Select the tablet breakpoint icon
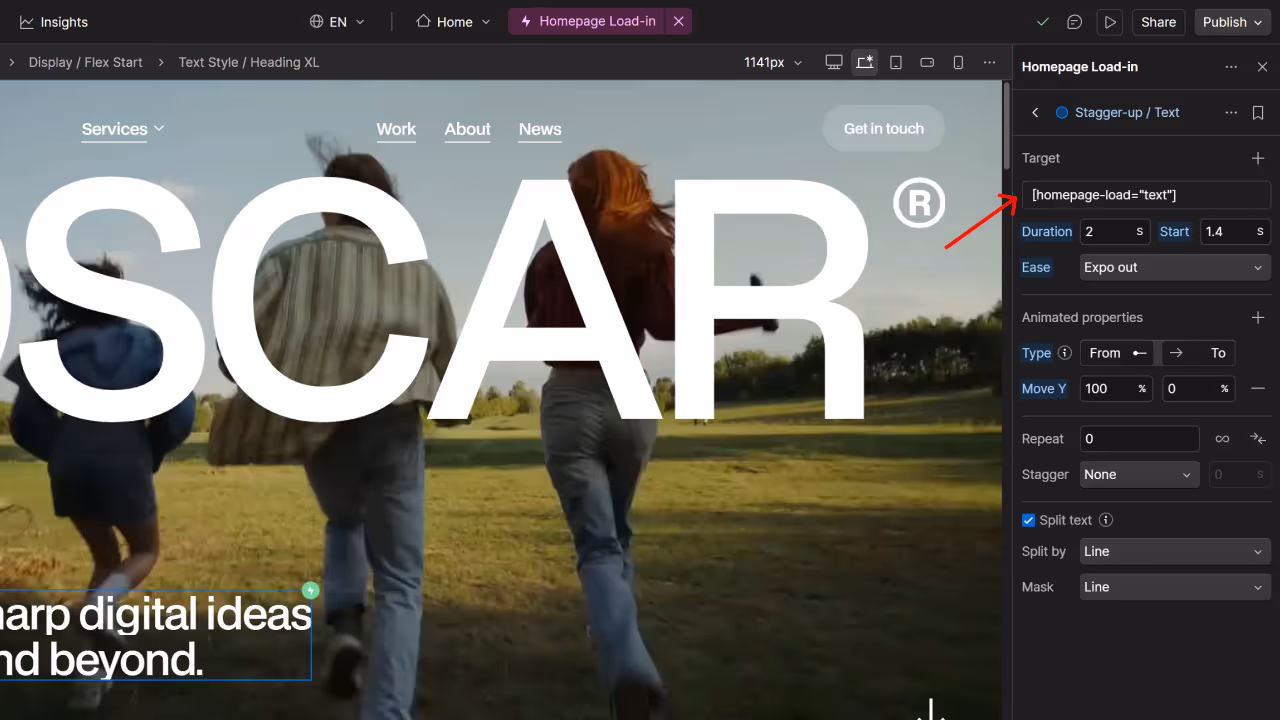1280x720 pixels. point(896,62)
